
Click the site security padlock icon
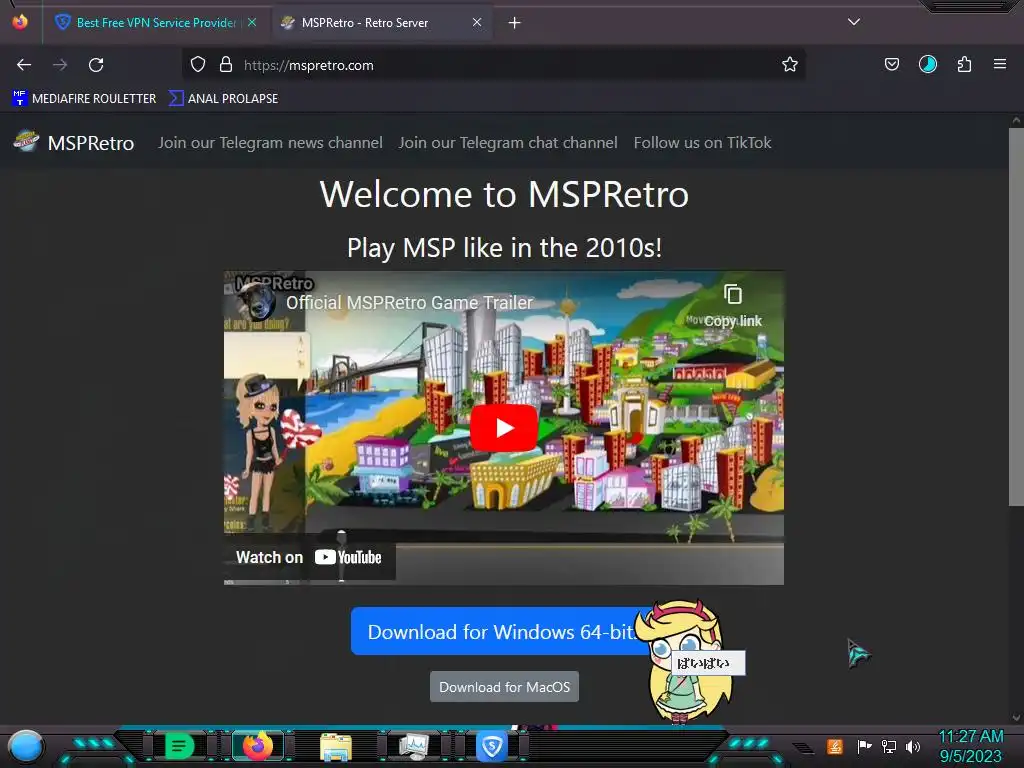click(x=226, y=65)
